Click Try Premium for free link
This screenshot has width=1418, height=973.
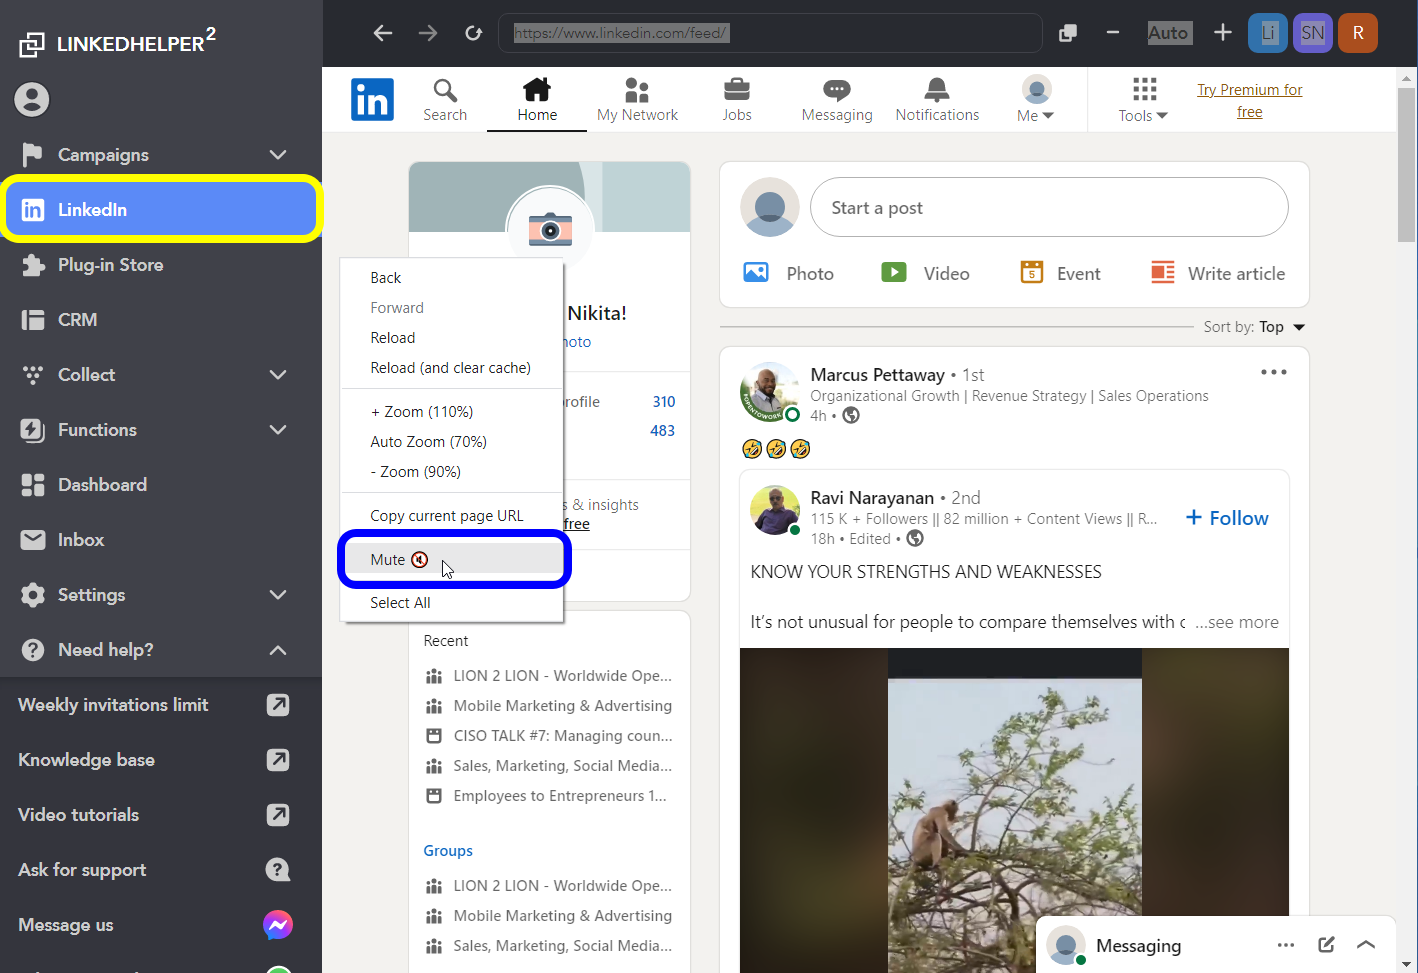click(1250, 100)
